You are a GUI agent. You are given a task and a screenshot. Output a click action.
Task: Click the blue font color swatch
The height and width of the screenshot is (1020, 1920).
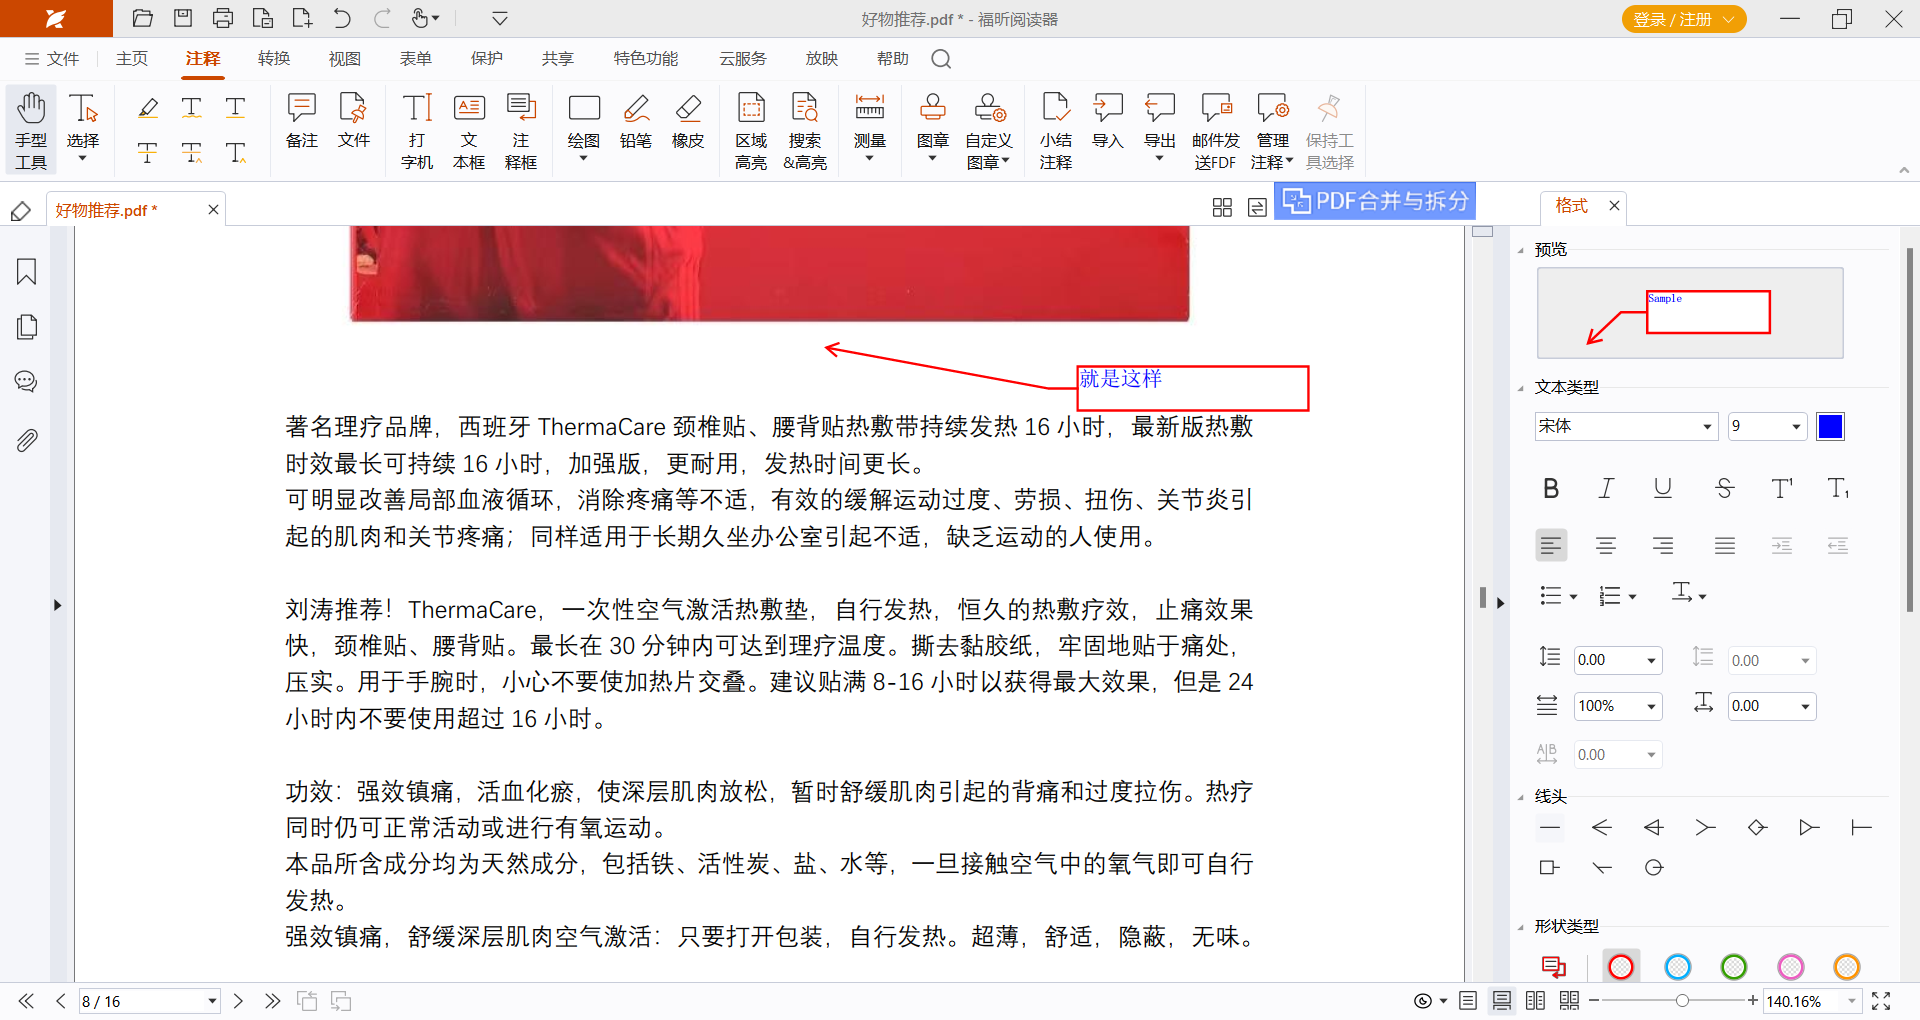1831,426
